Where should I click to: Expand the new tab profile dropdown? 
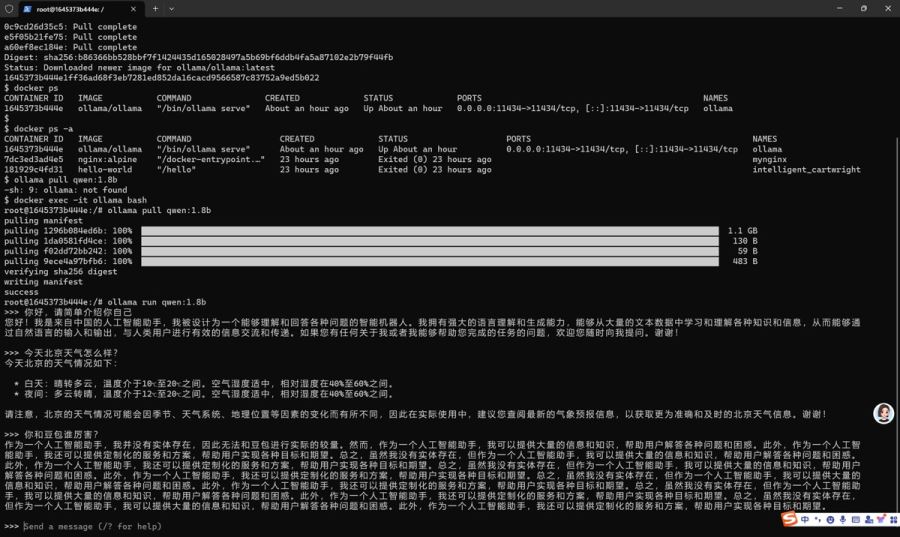[171, 9]
